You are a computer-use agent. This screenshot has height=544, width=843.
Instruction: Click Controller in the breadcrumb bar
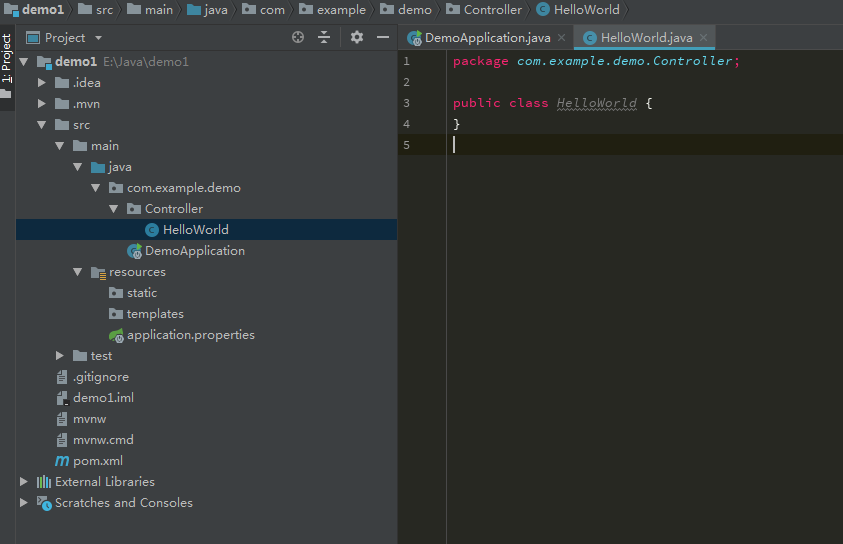coord(492,10)
